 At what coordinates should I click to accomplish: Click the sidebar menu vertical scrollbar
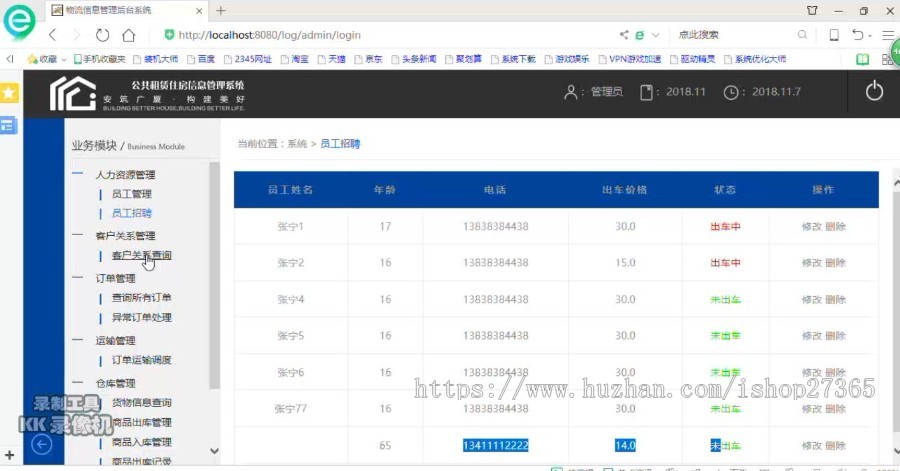click(214, 275)
